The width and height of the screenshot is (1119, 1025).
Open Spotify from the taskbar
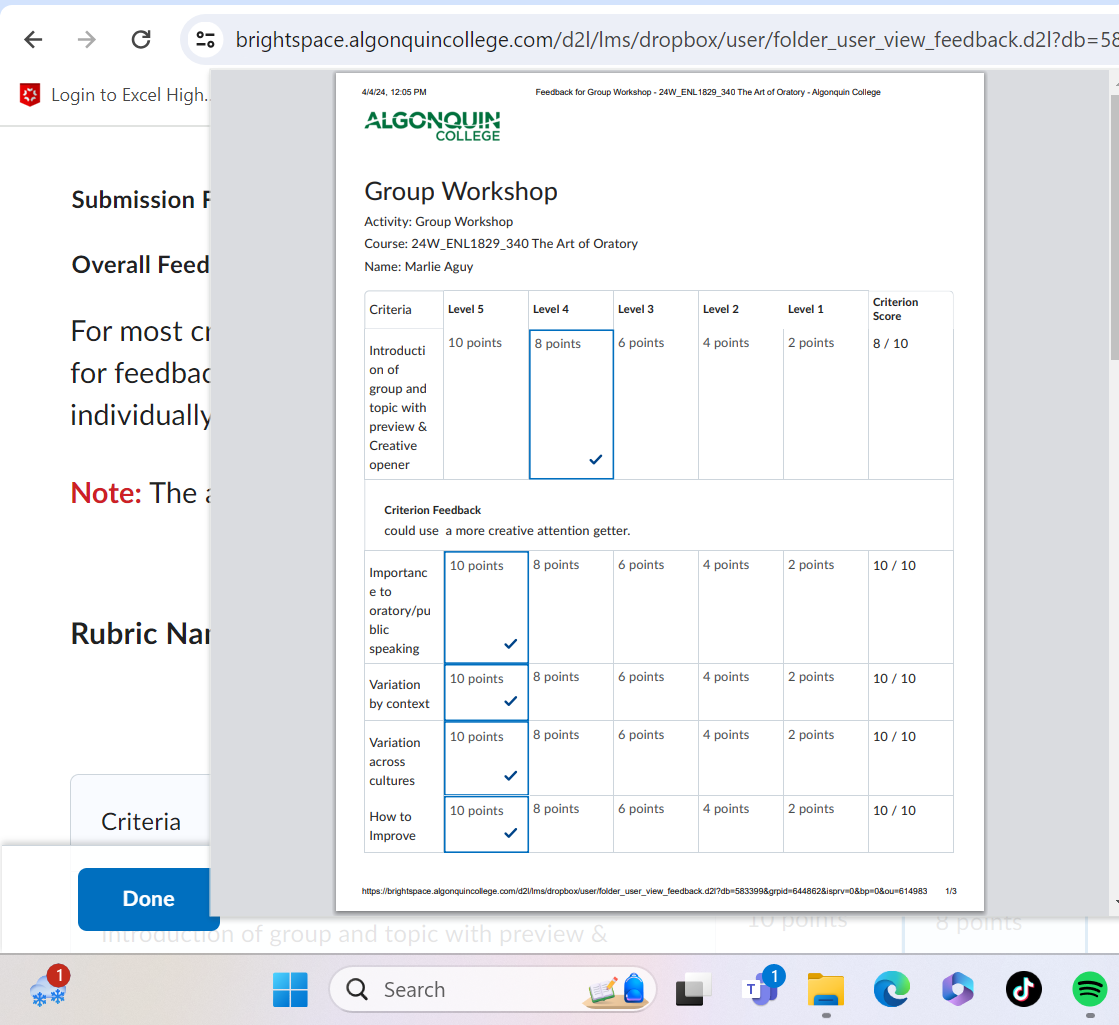1090,989
